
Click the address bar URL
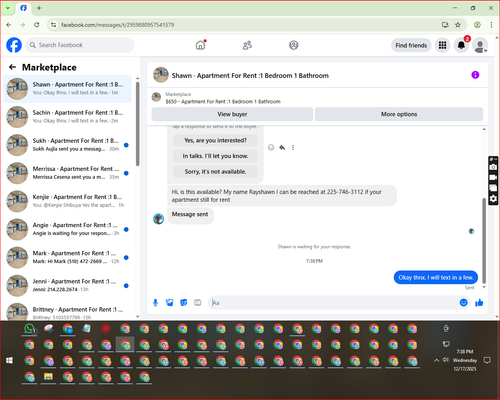117,25
